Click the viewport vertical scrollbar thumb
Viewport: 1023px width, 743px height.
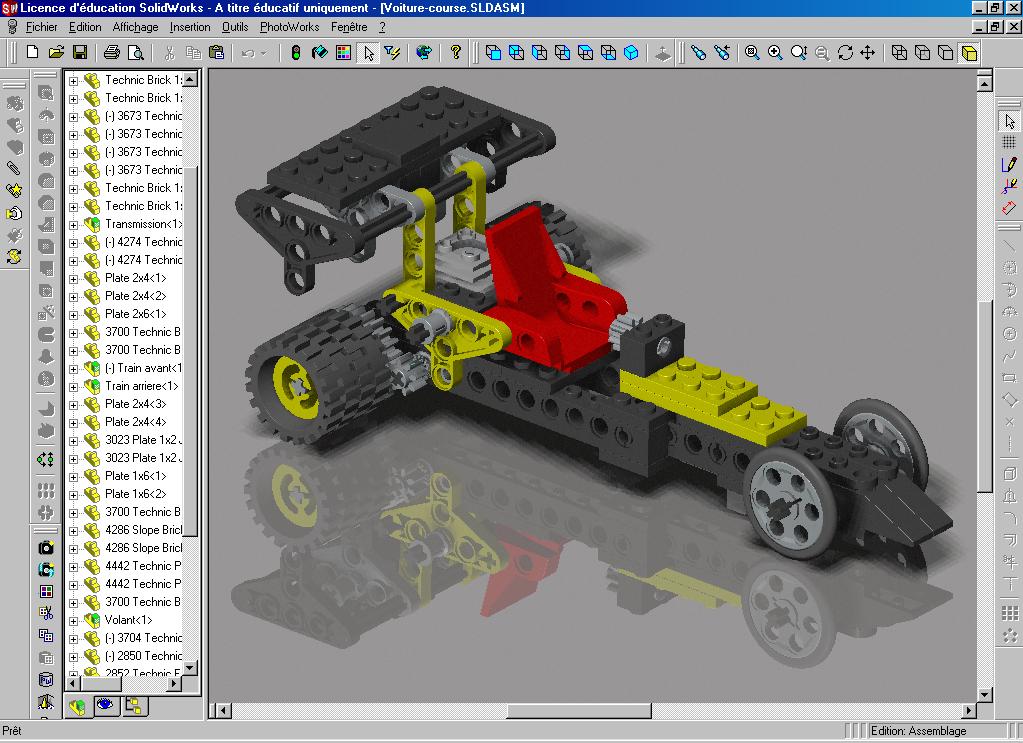click(985, 396)
